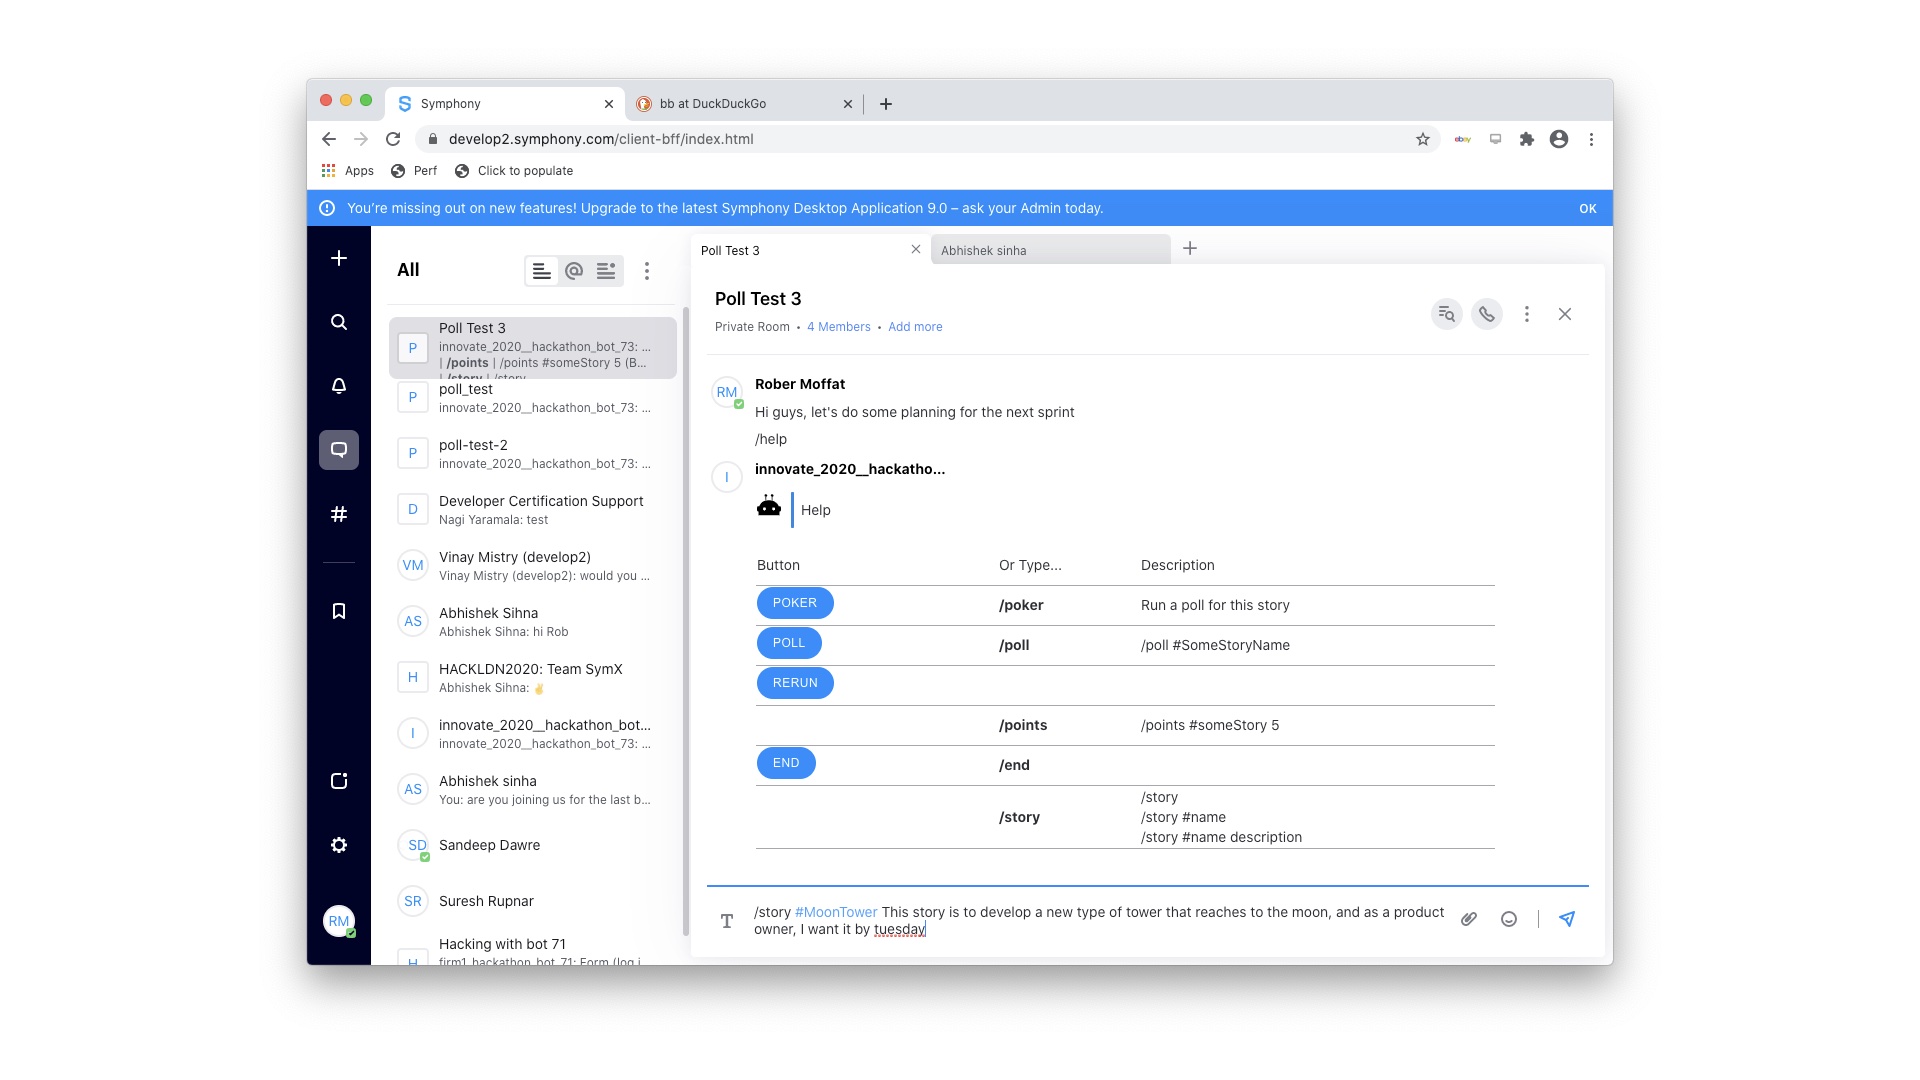Click the POLL button to start polling
Viewport: 1920px width, 1080px height.
(x=789, y=642)
